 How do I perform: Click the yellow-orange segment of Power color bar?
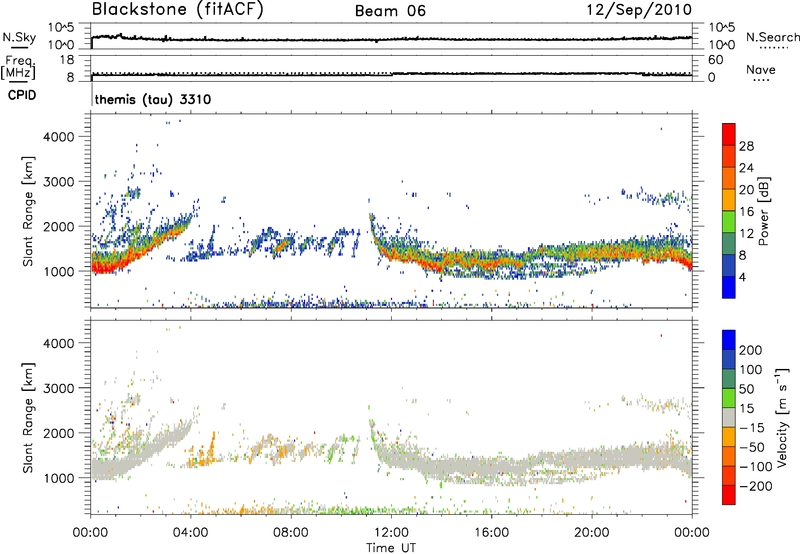(729, 200)
